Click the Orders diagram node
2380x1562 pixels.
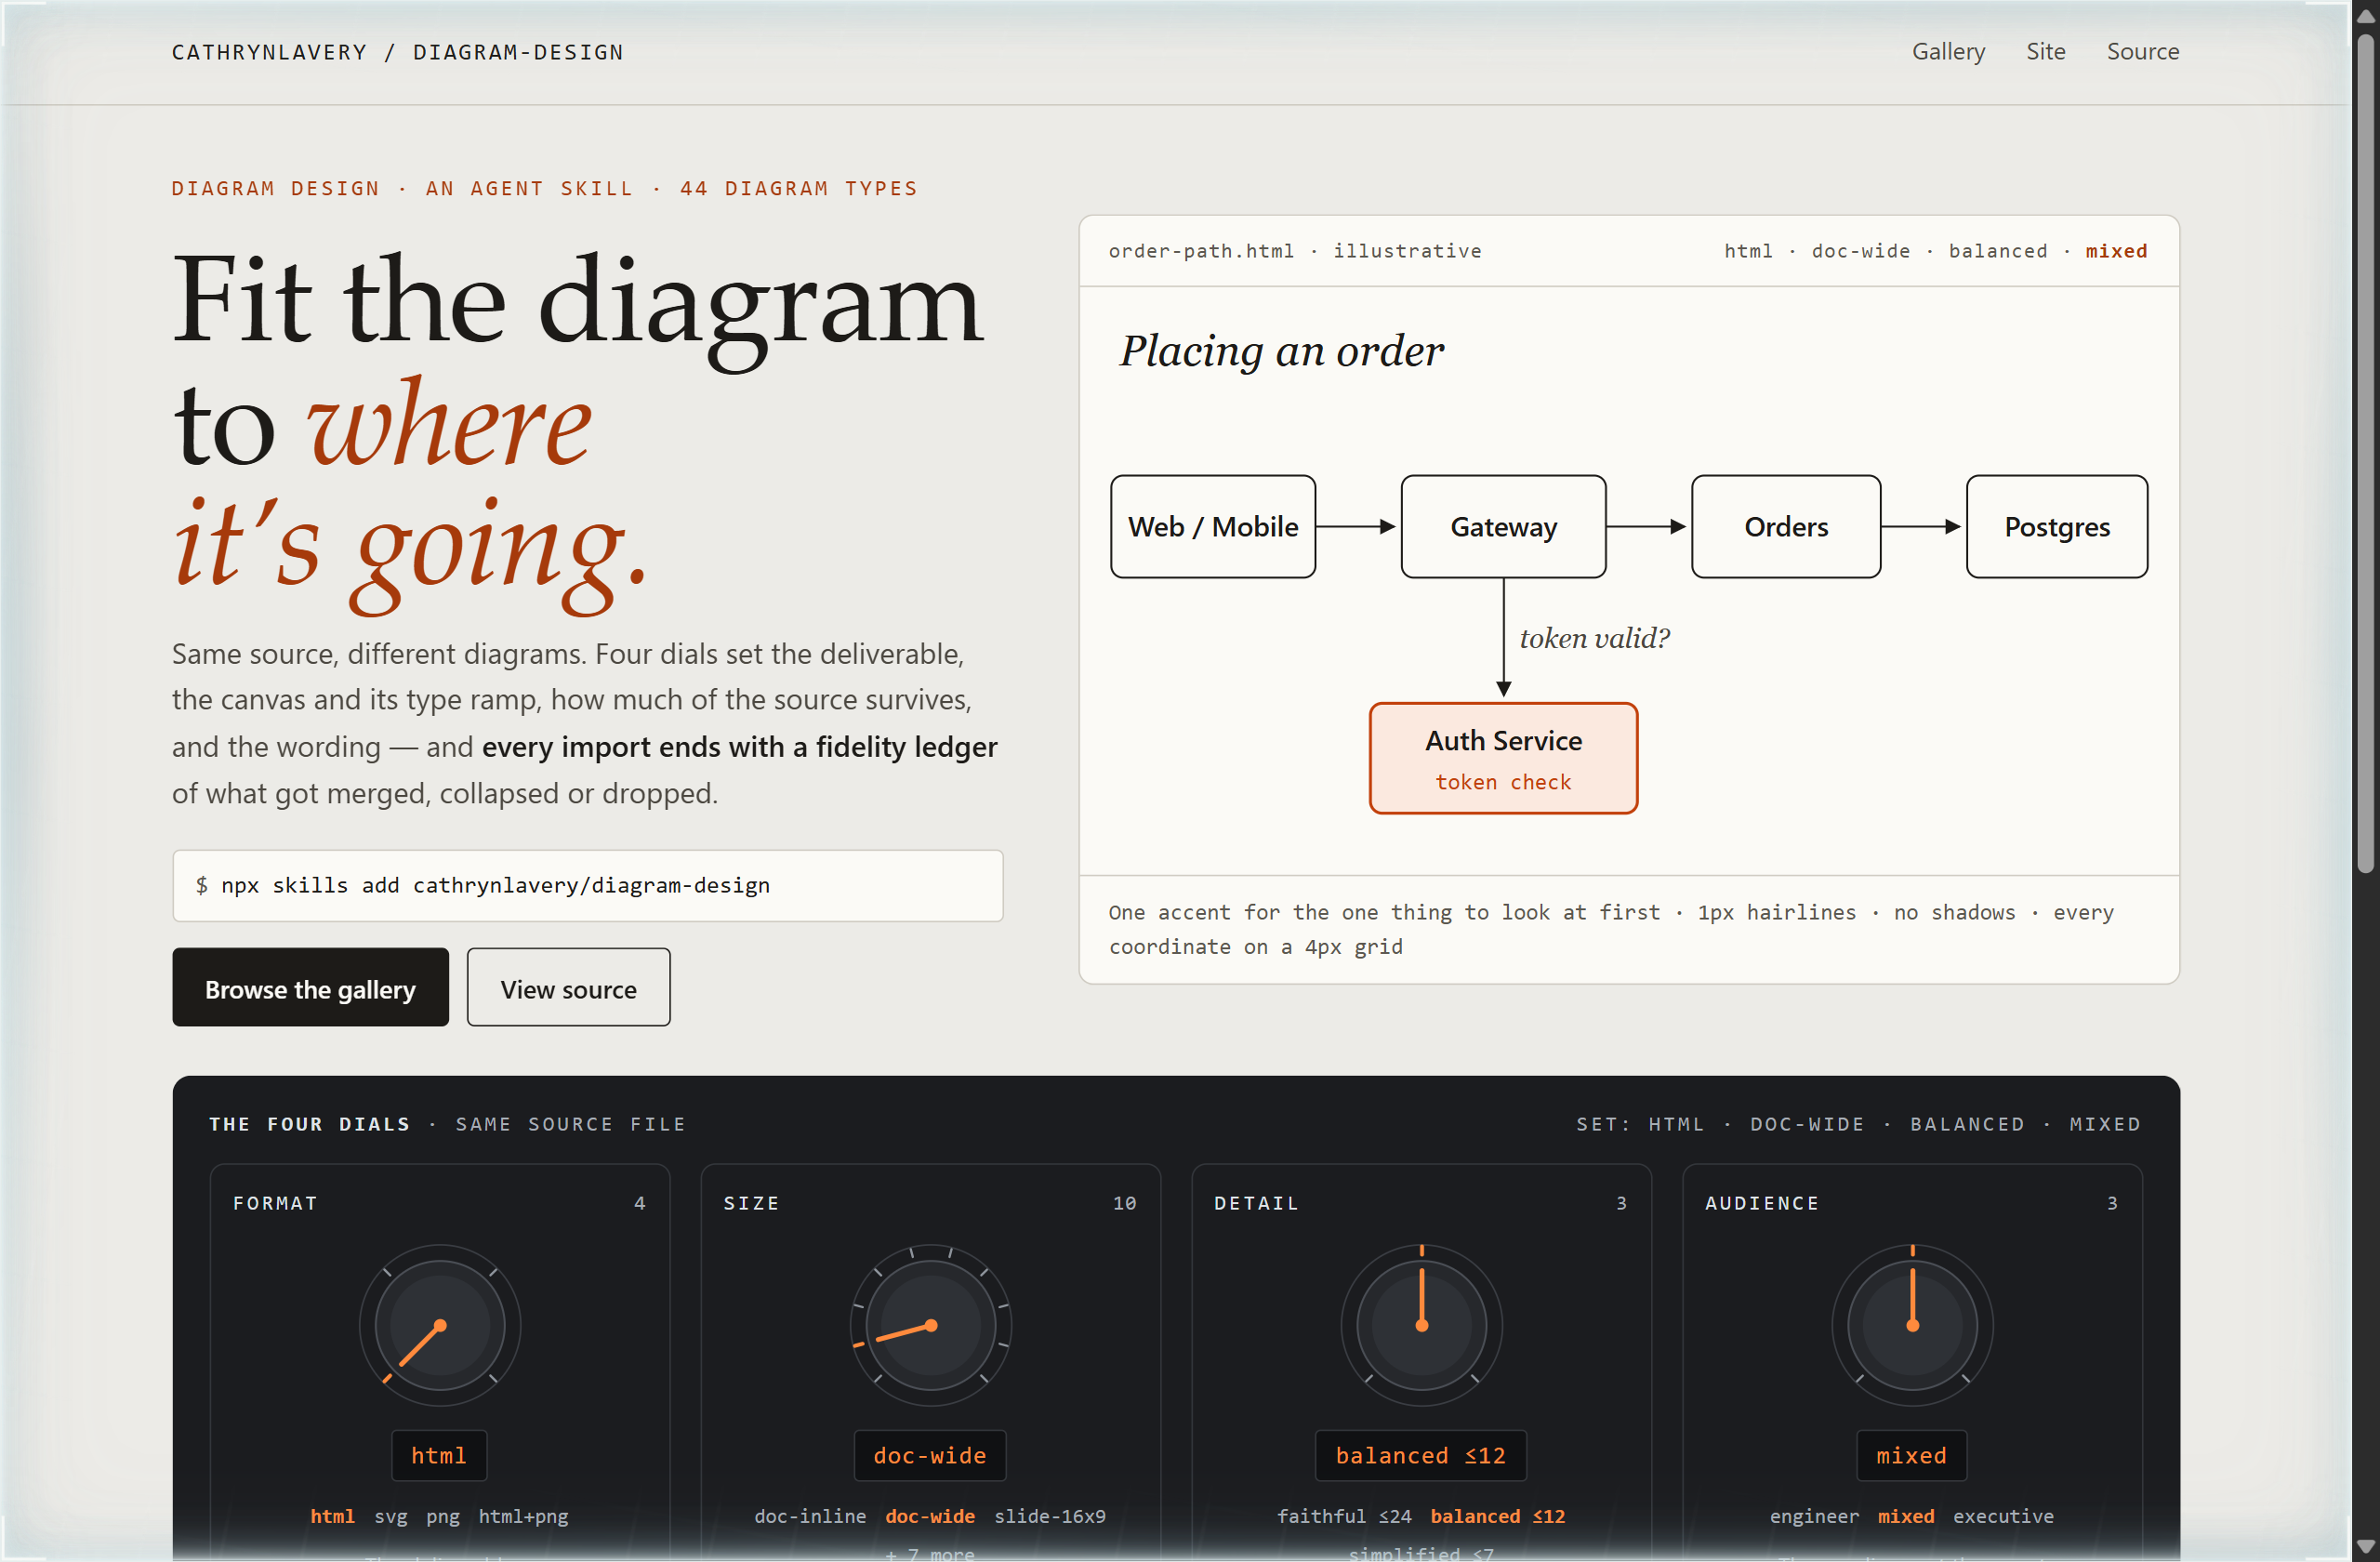(1786, 526)
